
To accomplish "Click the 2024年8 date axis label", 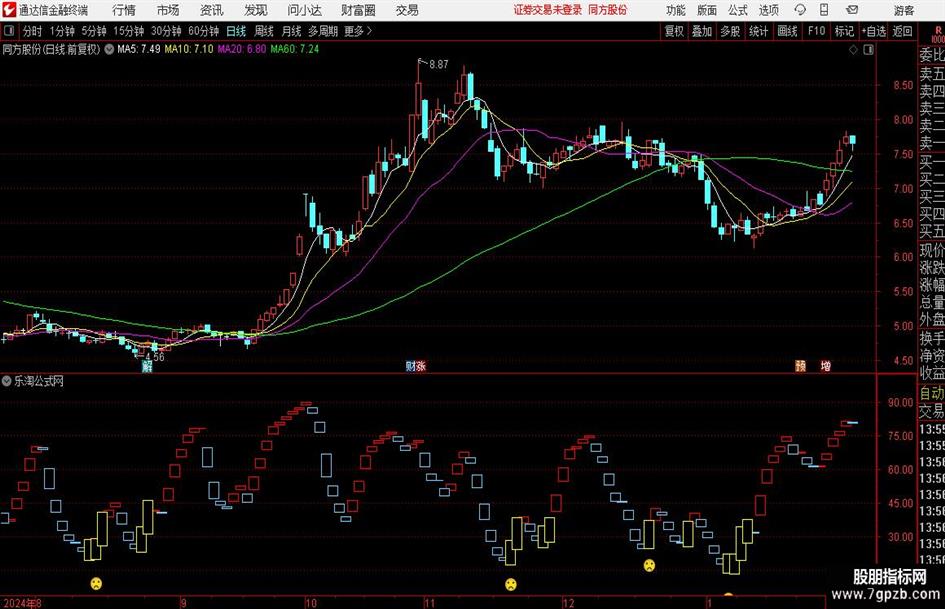I will click(x=22, y=603).
